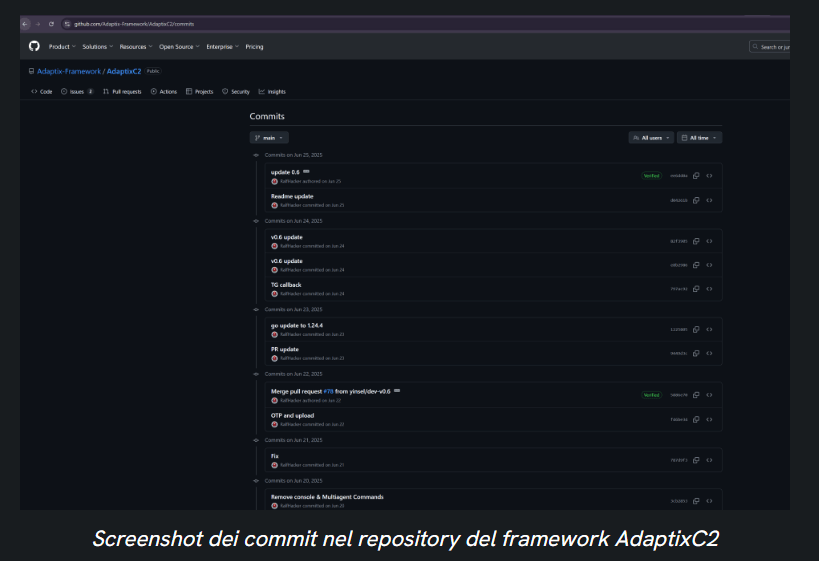Image resolution: width=819 pixels, height=561 pixels.
Task: Browse code at the "Merge pull request #78" commit
Action: click(x=709, y=395)
